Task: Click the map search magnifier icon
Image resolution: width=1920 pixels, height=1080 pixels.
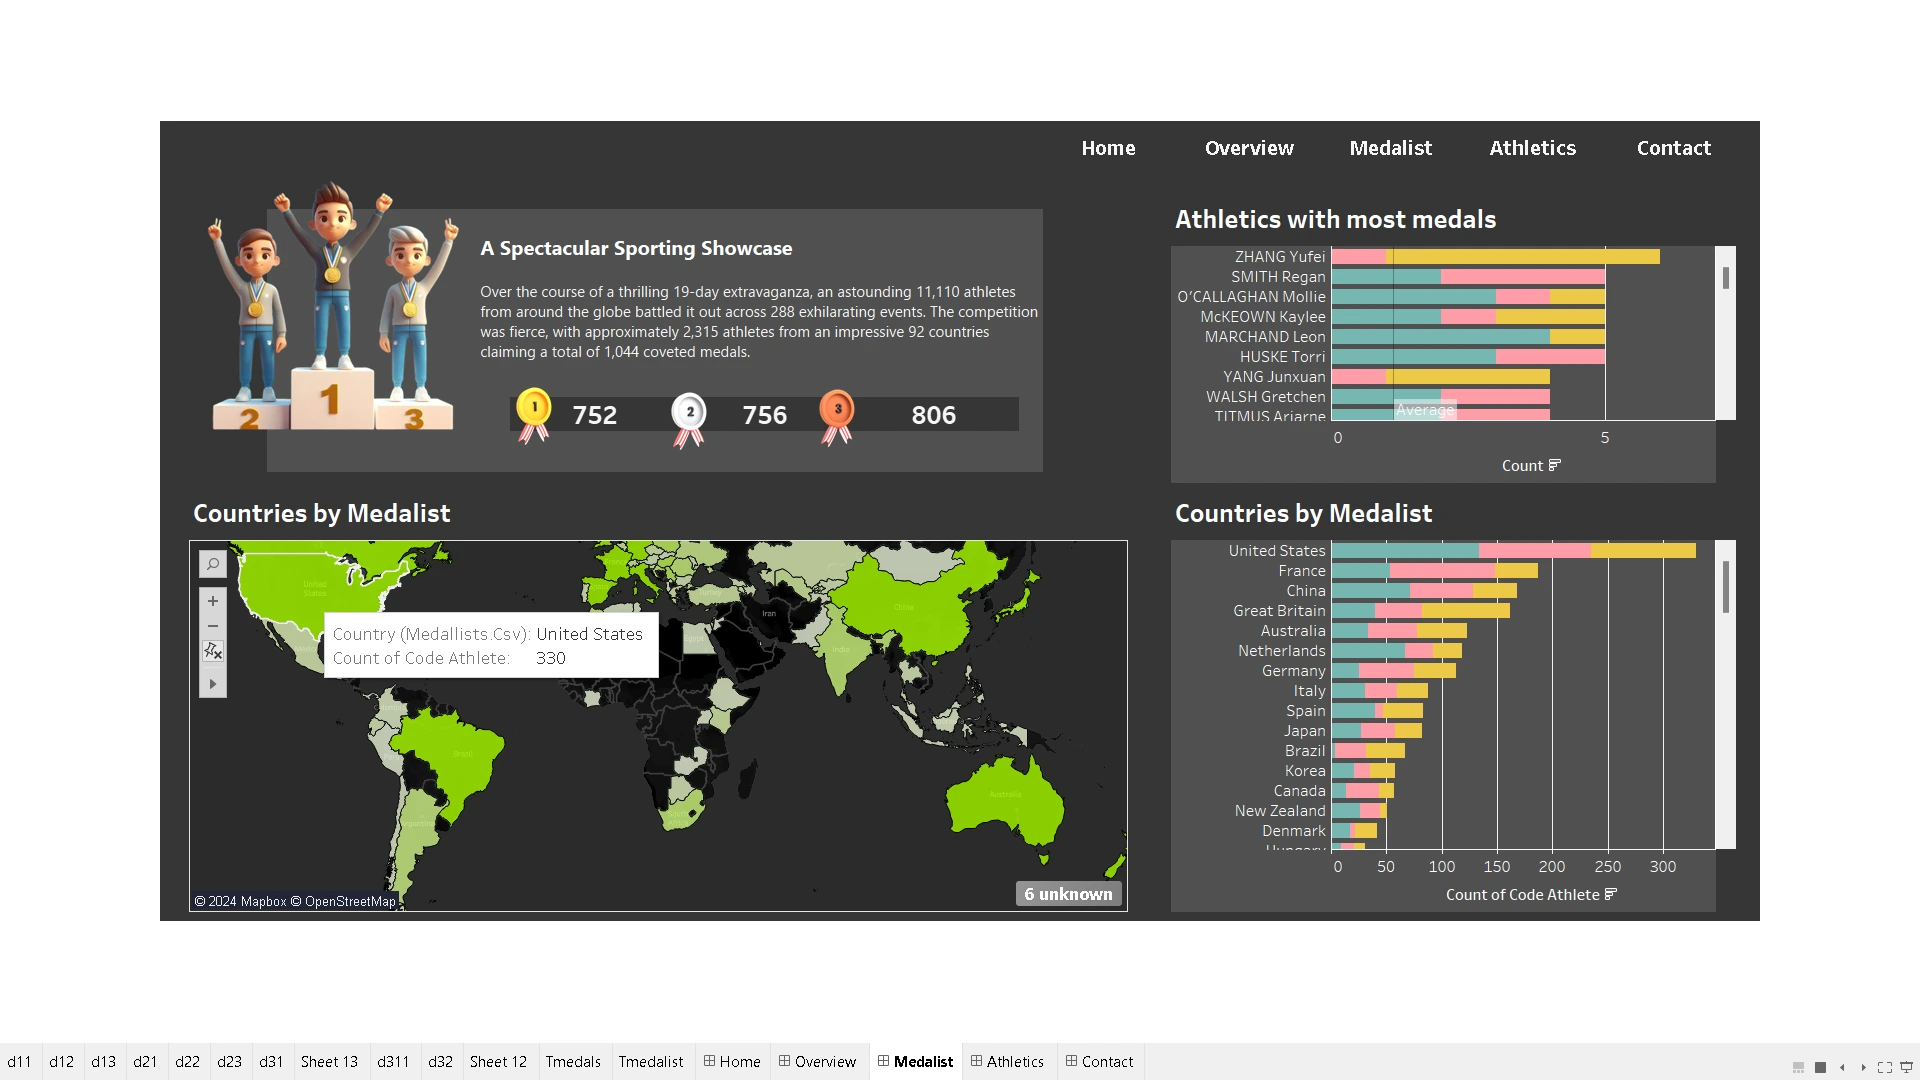Action: tap(212, 565)
